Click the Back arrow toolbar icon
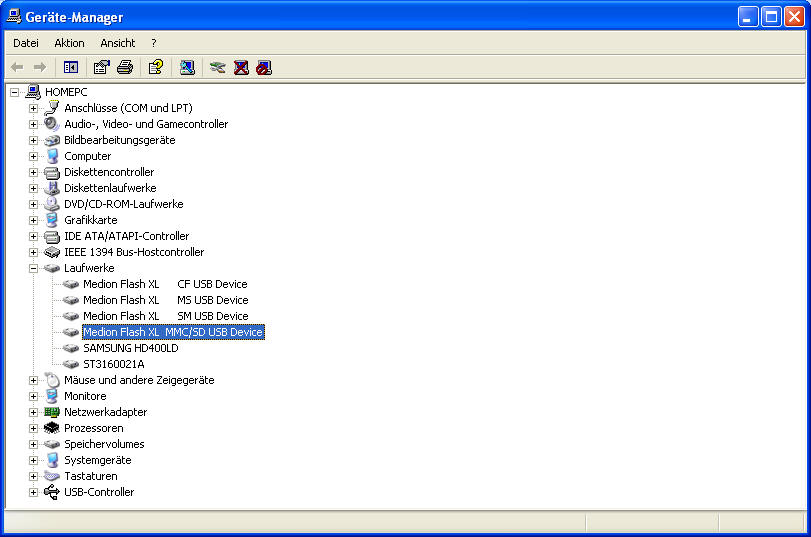Image resolution: width=811 pixels, height=537 pixels. (x=17, y=67)
